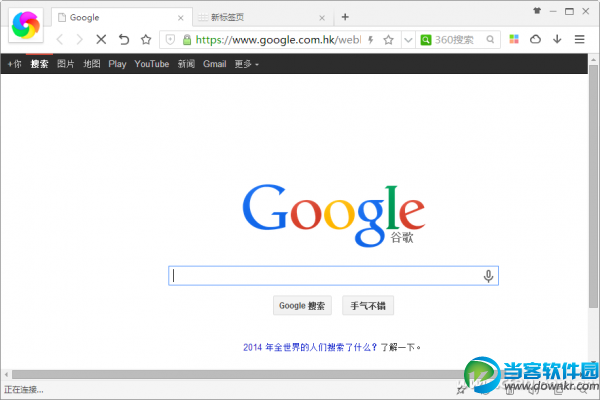Open the 2014 年全世界的人们搜索了什么 link
Image resolution: width=600 pixels, height=400 pixels.
(x=310, y=347)
